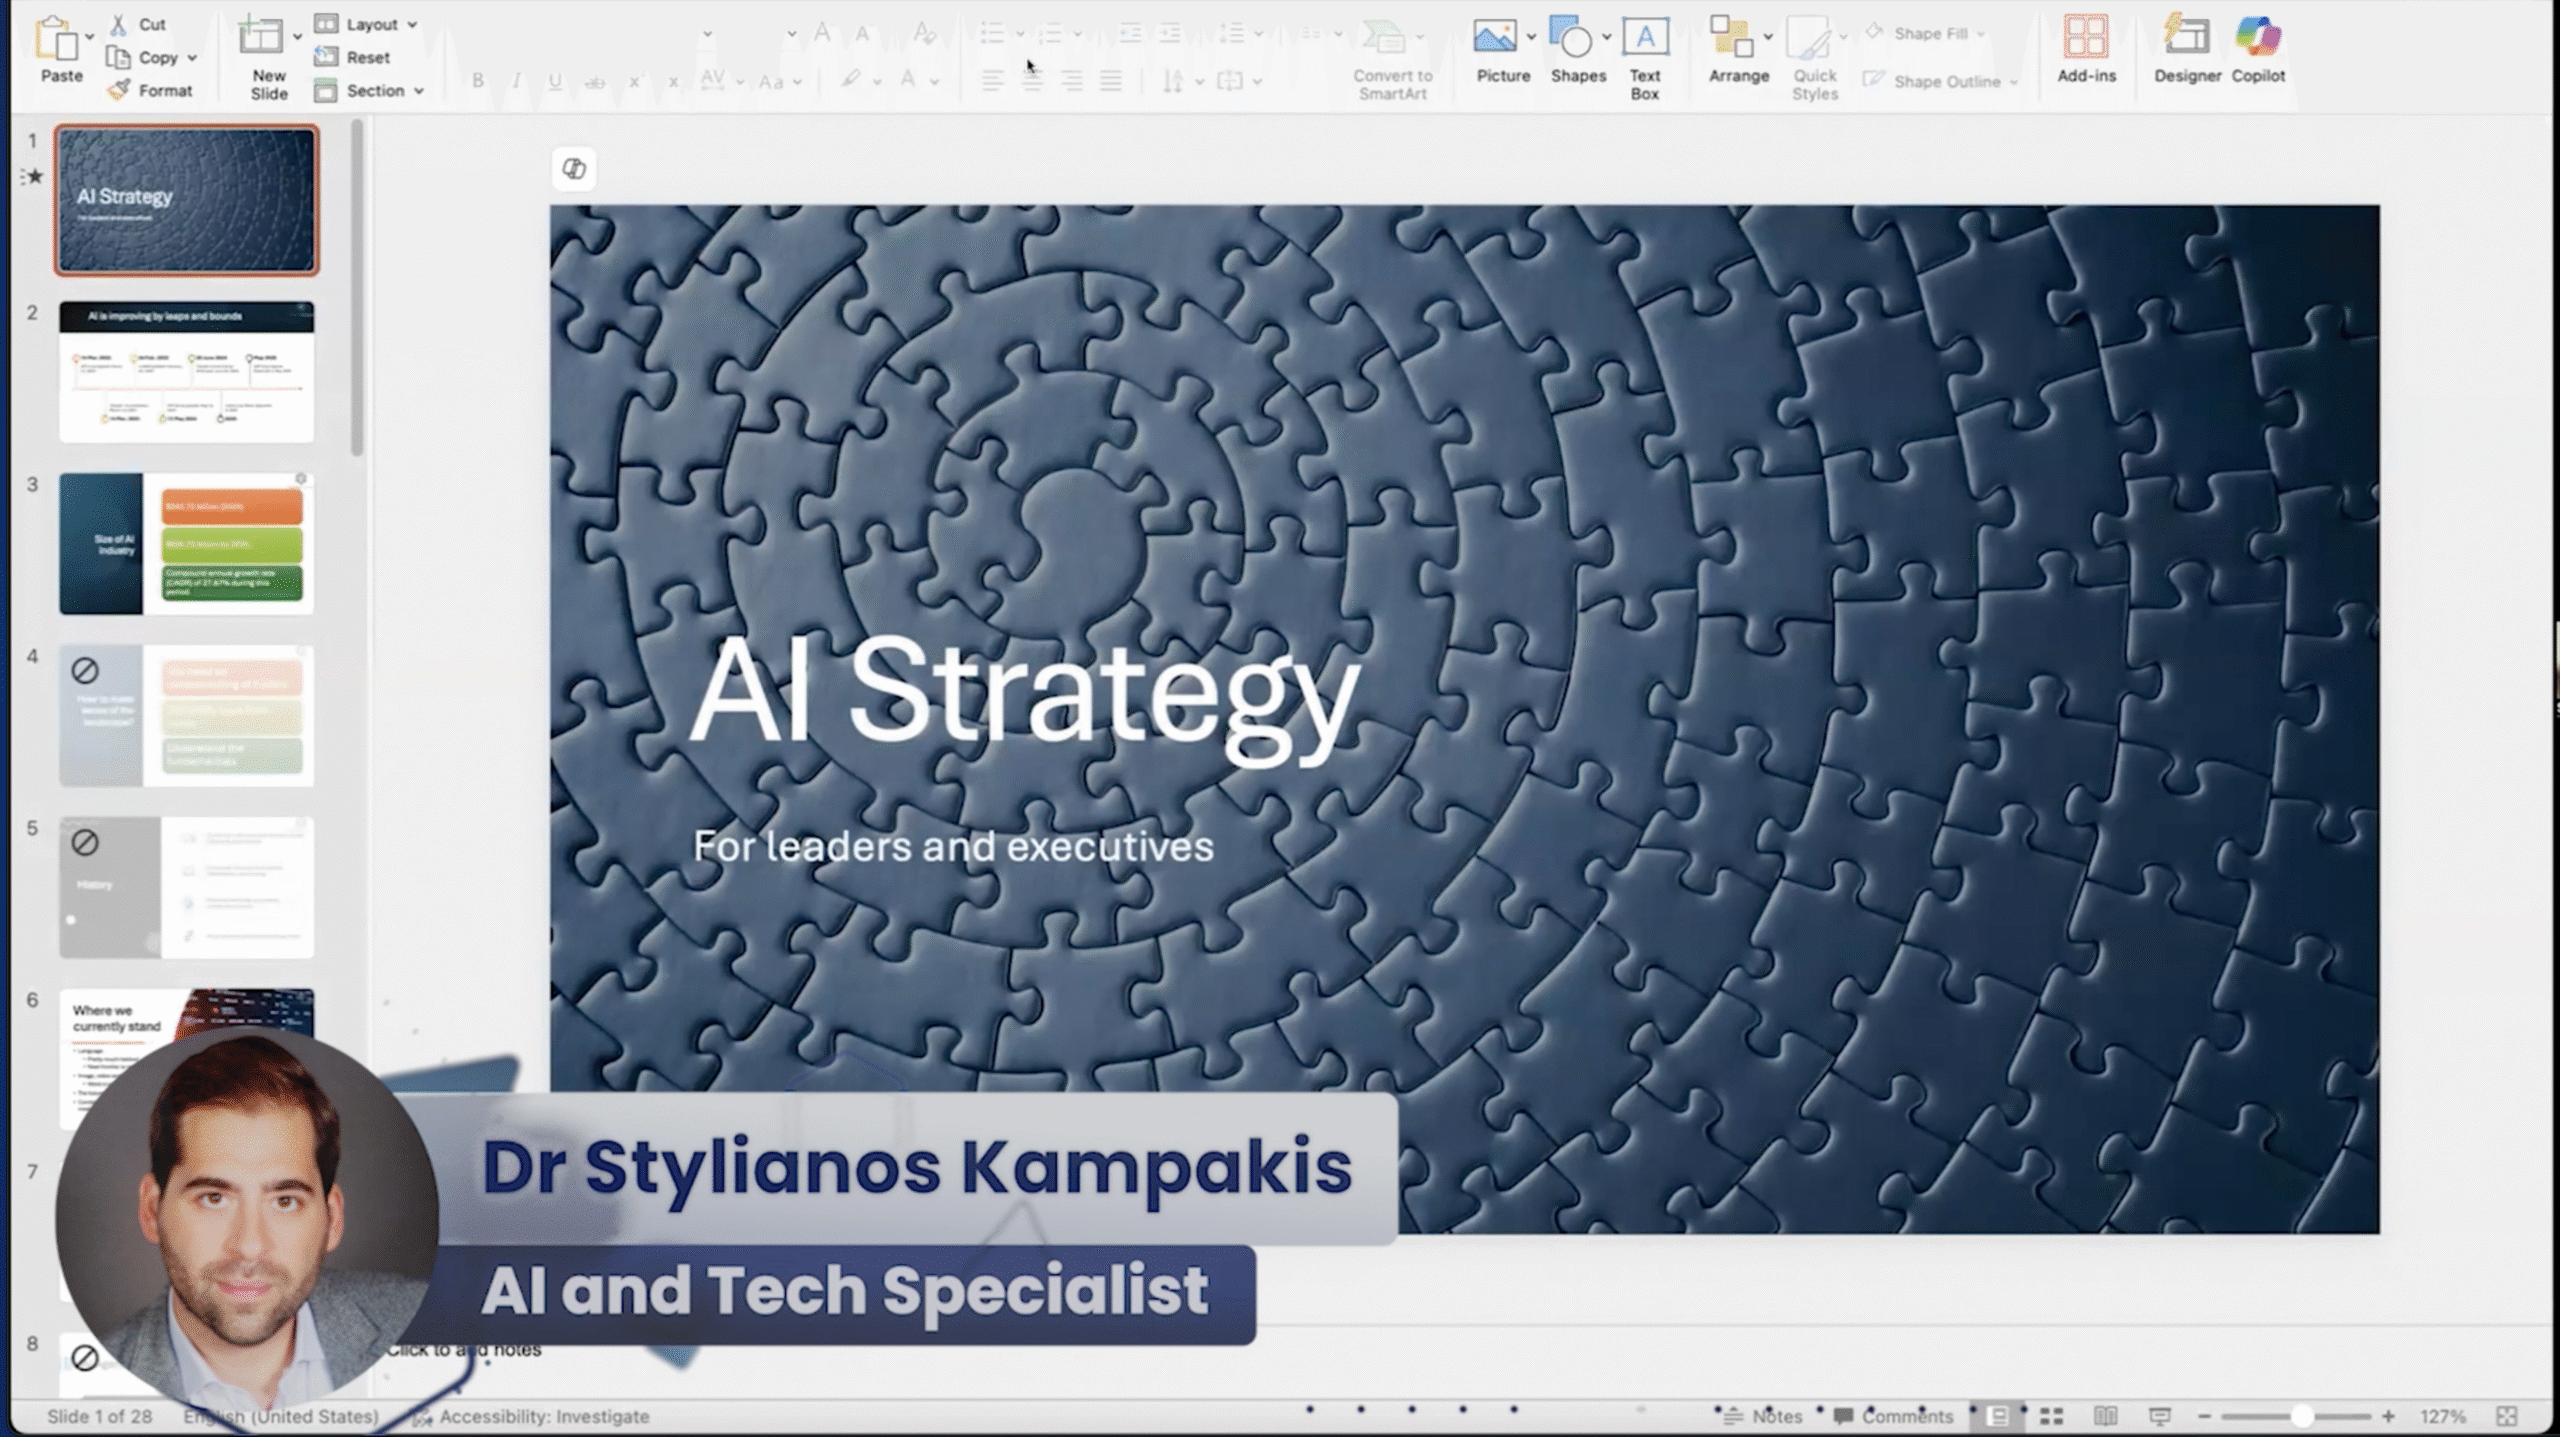This screenshot has height=1437, width=2560.
Task: Insert a Text Box
Action: pos(1644,58)
